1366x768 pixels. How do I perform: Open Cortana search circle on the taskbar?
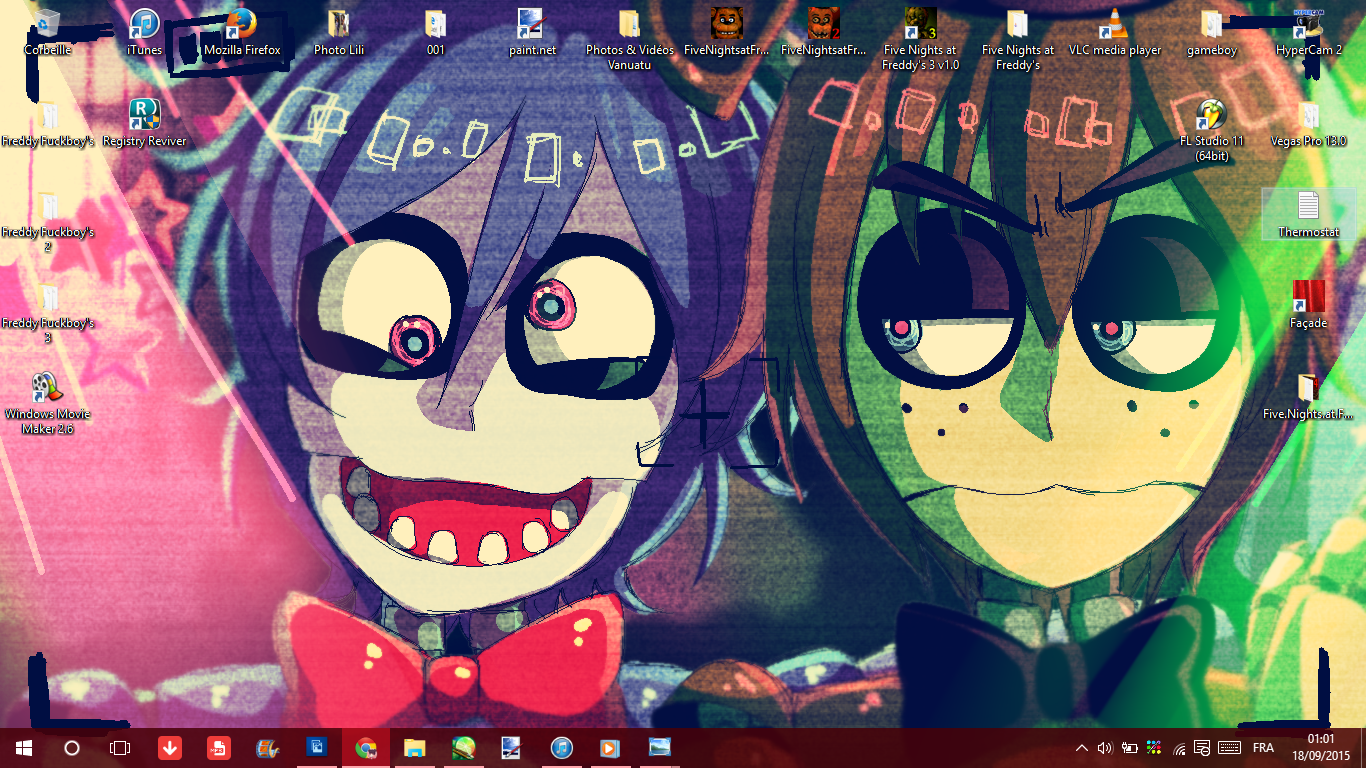(71, 748)
